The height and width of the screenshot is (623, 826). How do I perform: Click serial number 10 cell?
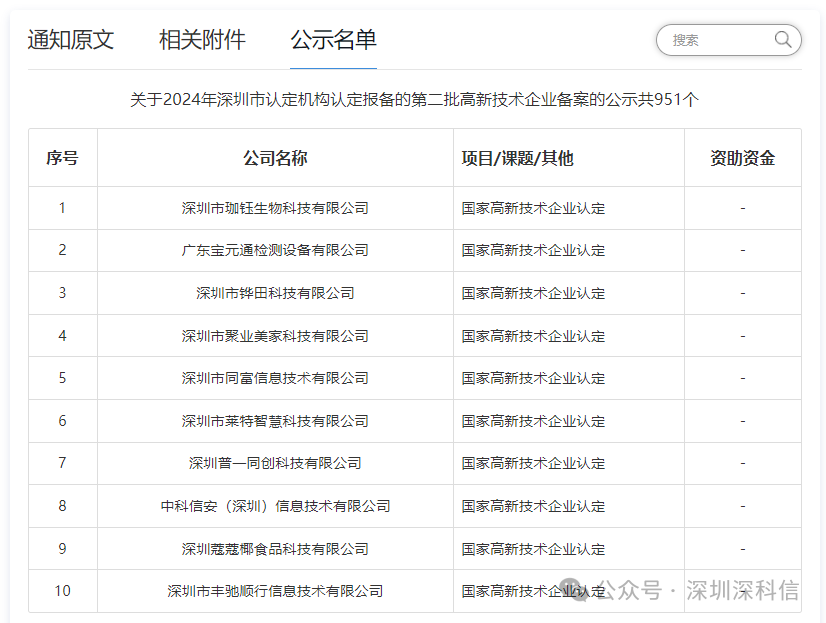pyautogui.click(x=63, y=591)
